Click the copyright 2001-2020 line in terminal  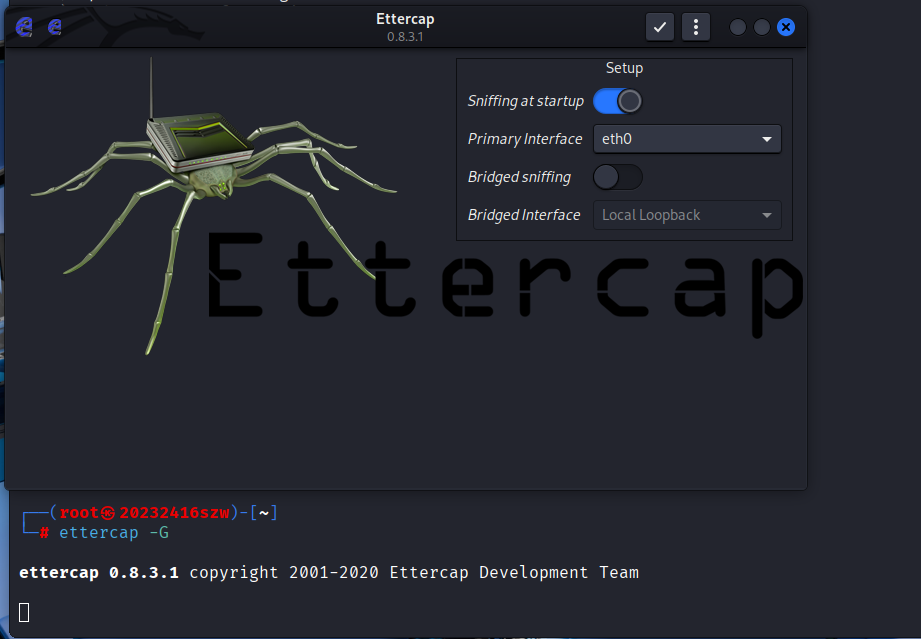pyautogui.click(x=329, y=573)
